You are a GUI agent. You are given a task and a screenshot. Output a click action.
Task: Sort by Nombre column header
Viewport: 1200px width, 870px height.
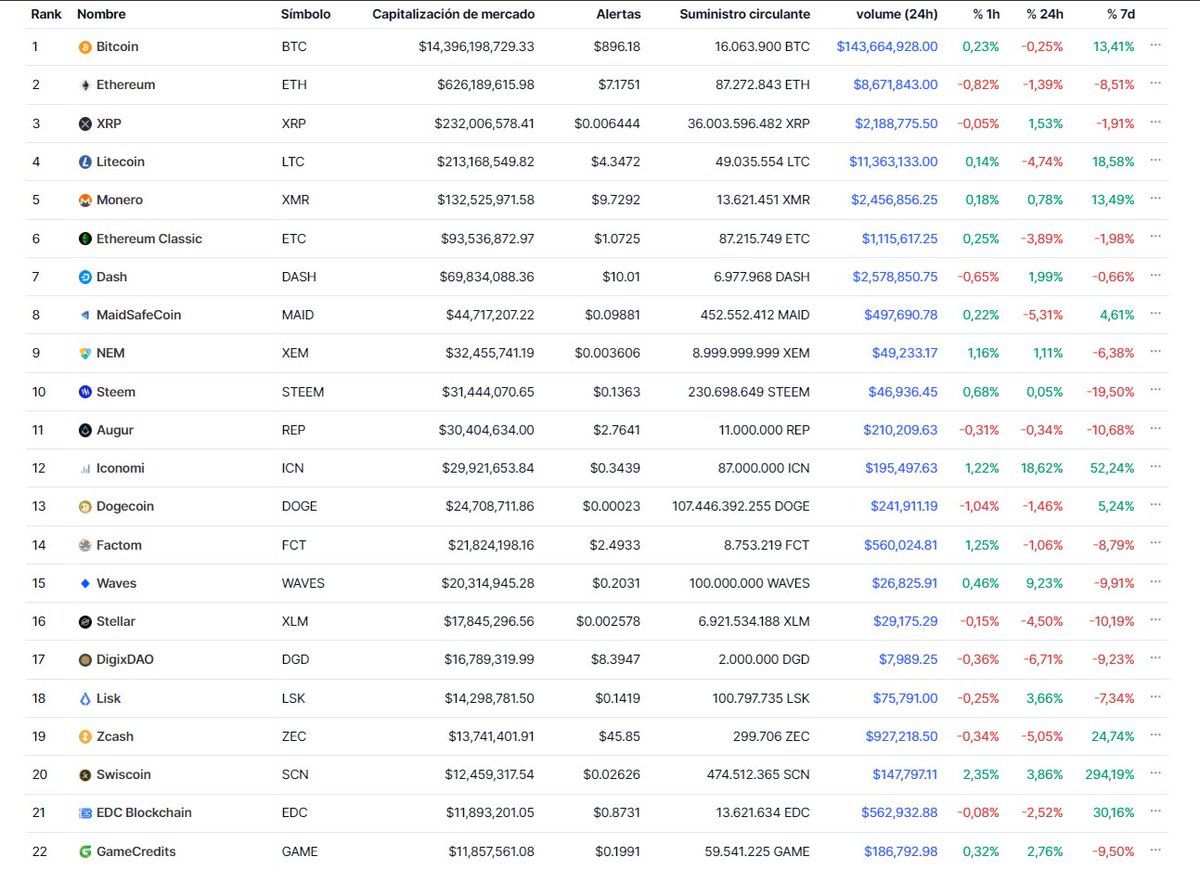pos(101,14)
